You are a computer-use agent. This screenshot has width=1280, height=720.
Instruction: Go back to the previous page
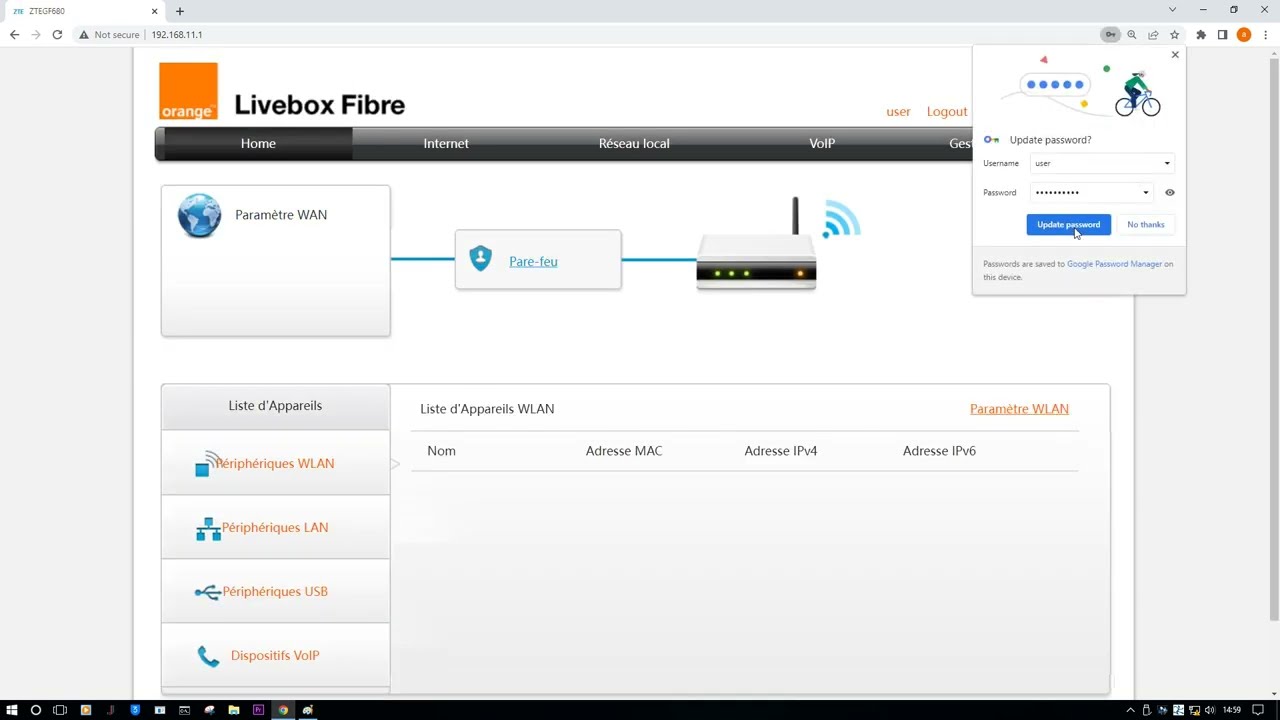click(x=14, y=35)
